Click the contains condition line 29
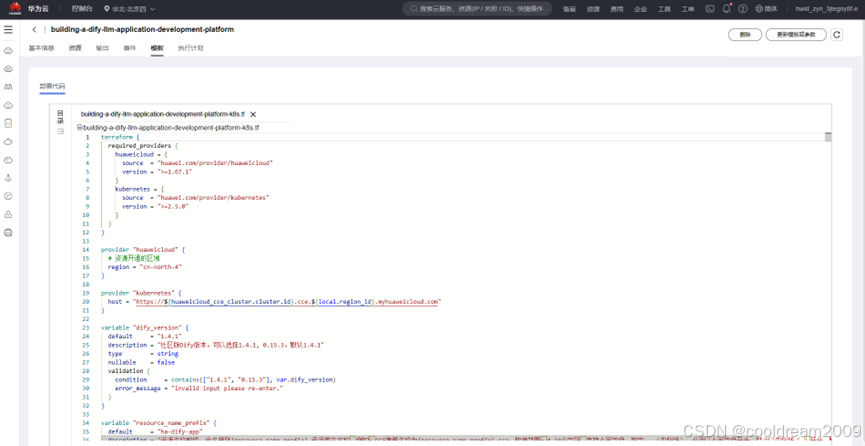 [225, 379]
